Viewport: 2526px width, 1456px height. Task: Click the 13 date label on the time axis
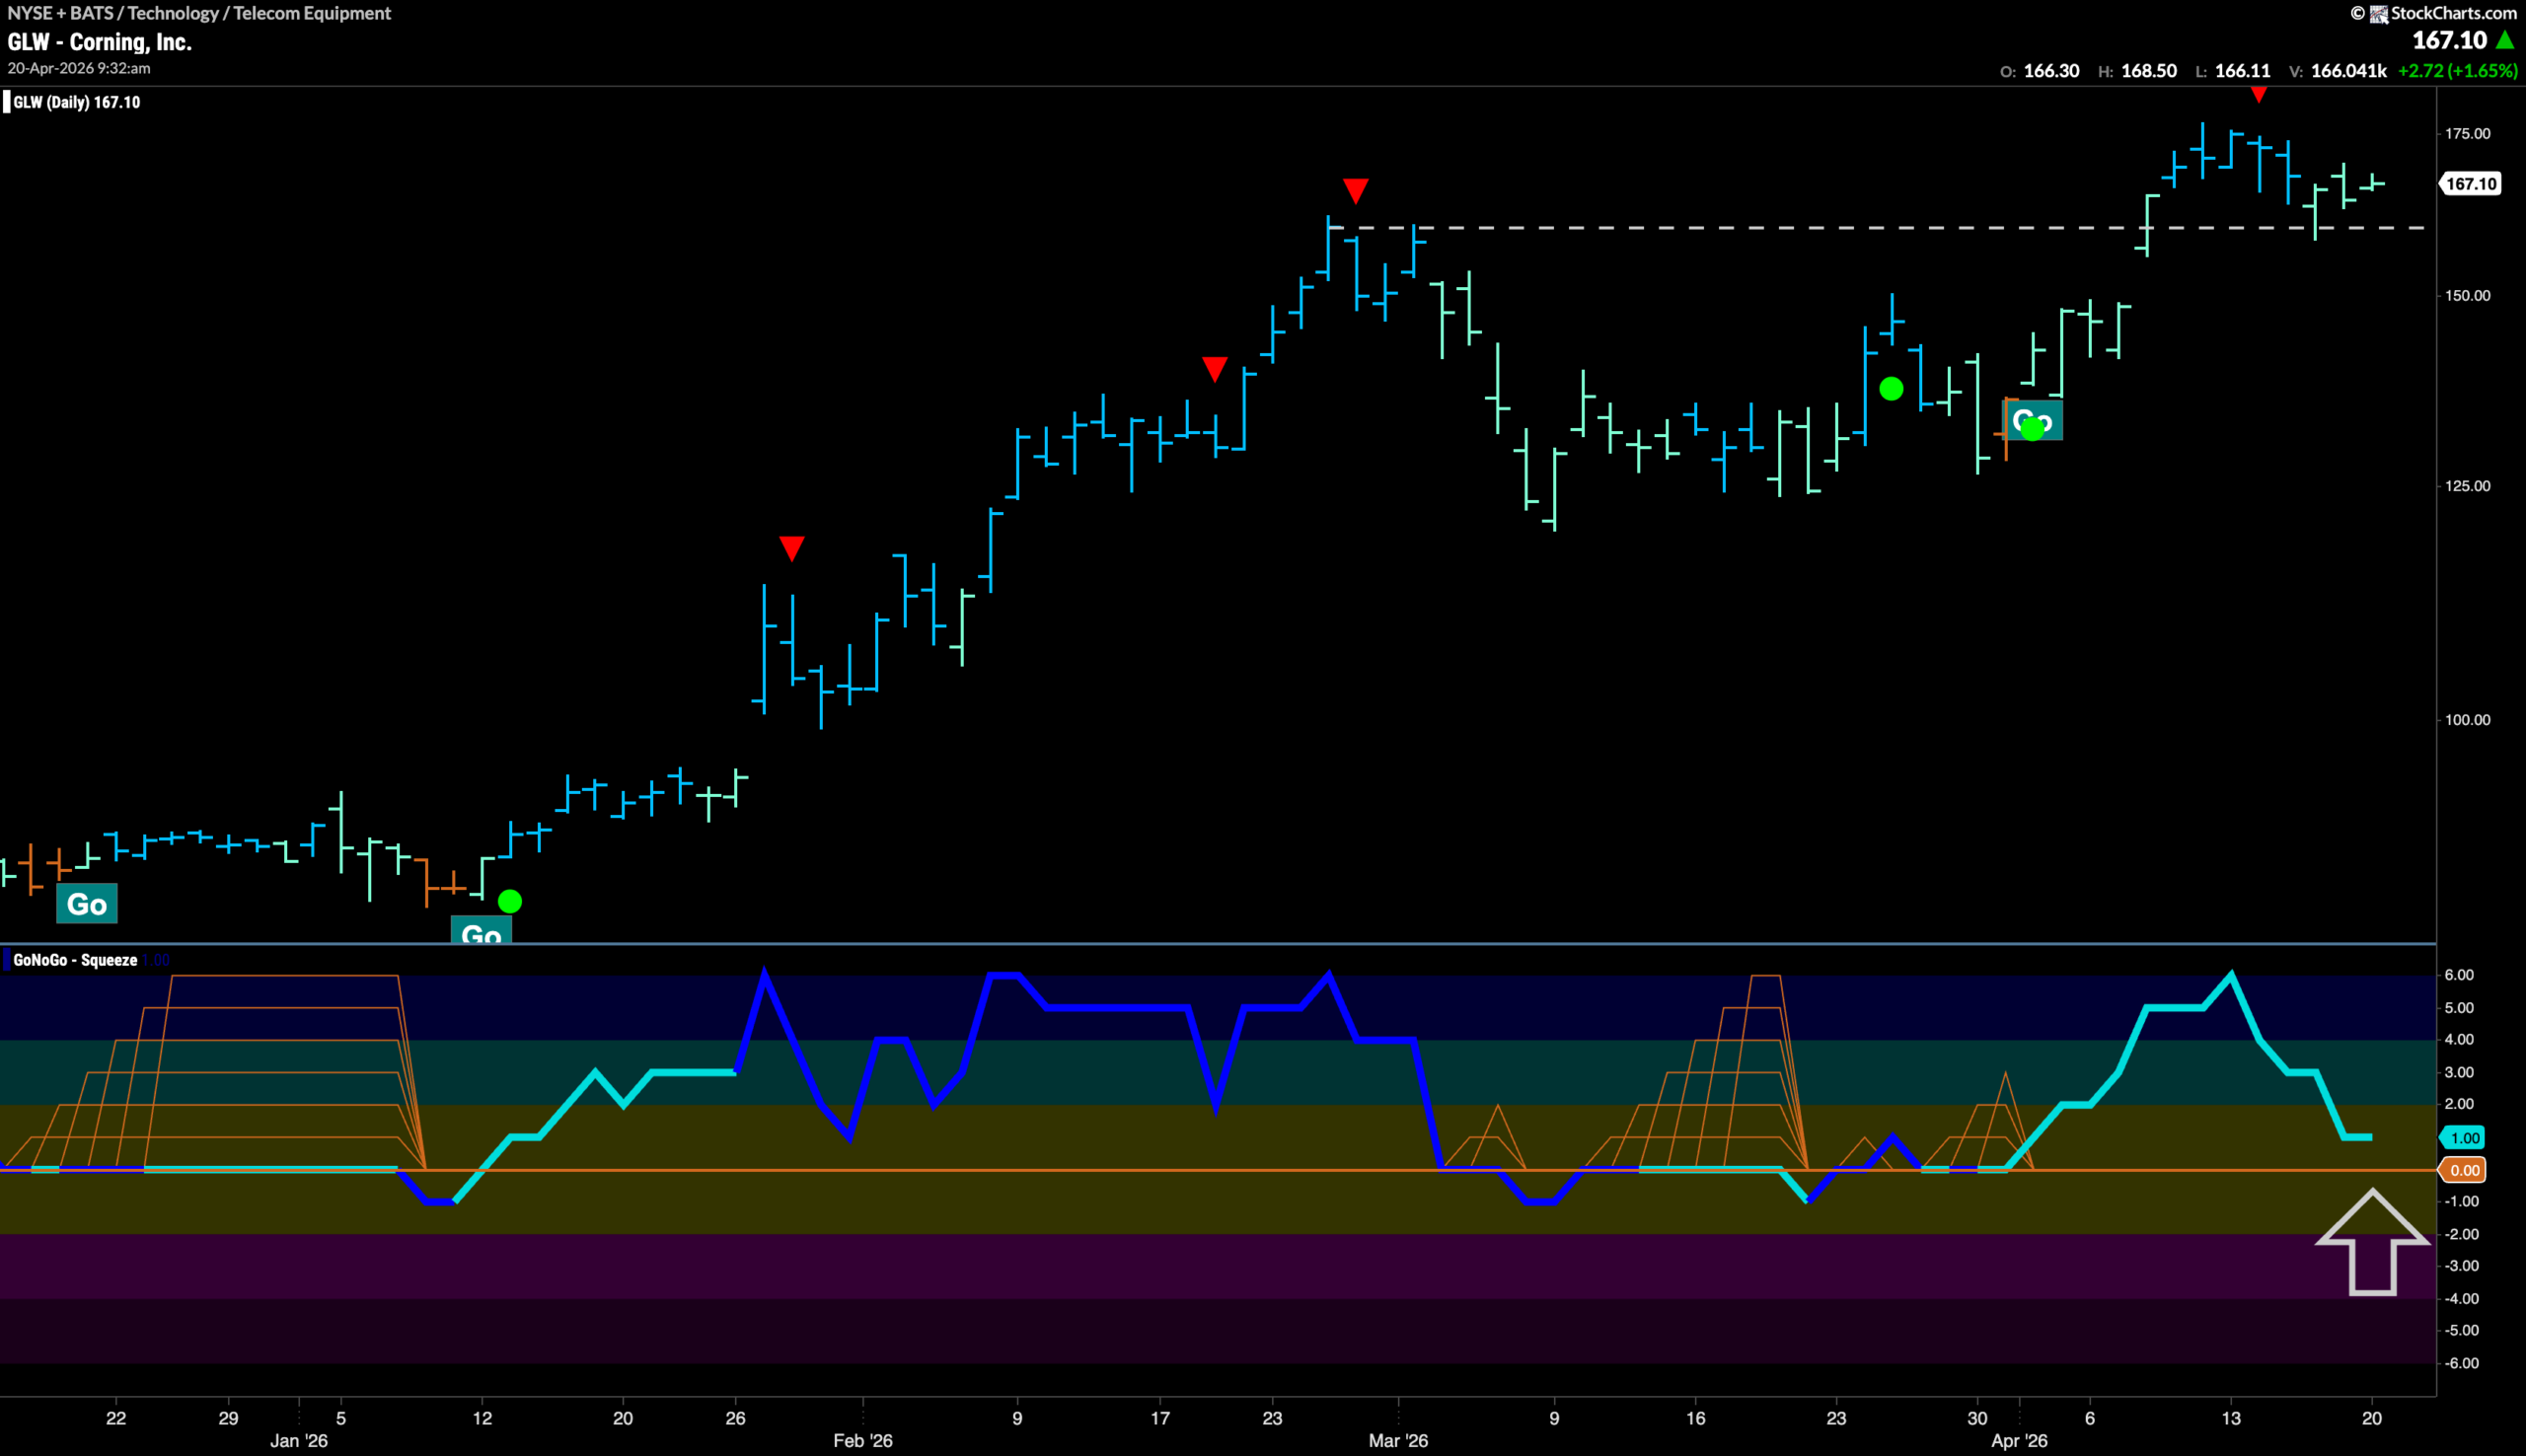tap(2231, 1418)
